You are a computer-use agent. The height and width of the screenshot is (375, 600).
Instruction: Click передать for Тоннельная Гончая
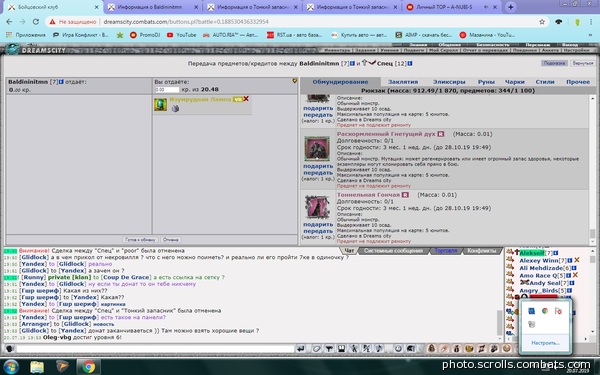pos(318,231)
